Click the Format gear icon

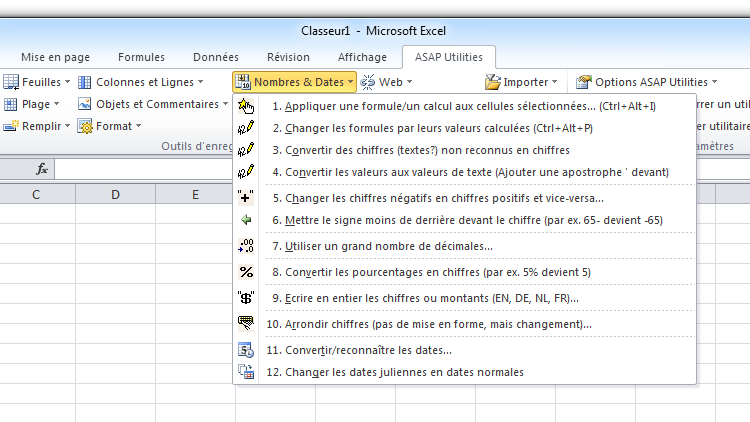pos(85,126)
